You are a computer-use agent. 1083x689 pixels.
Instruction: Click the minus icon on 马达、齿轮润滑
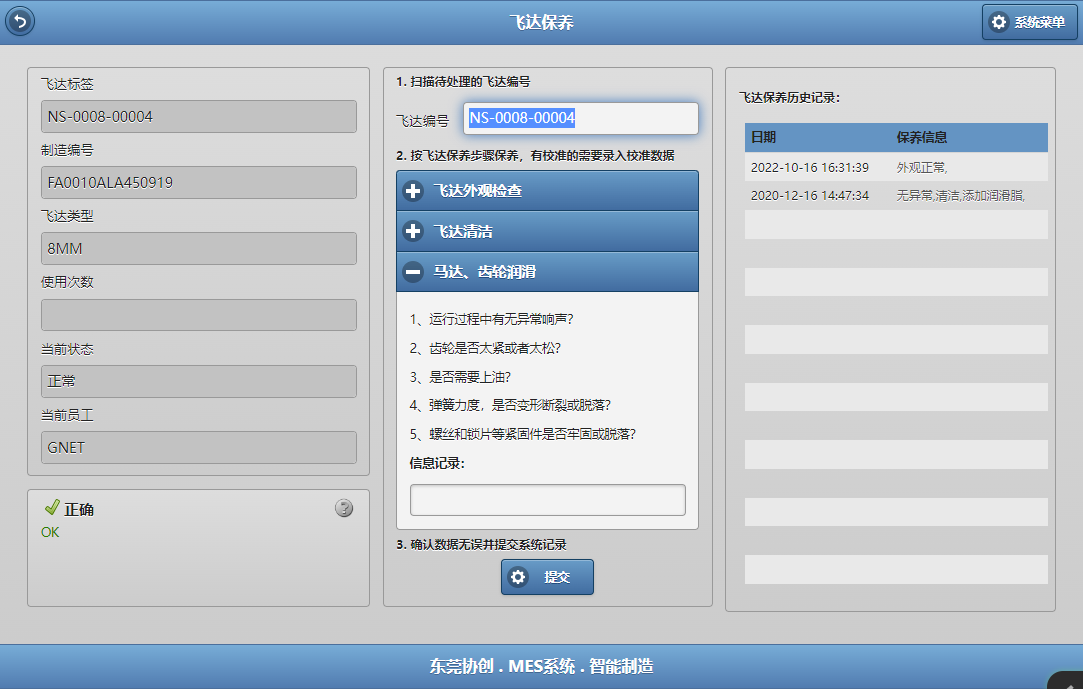pyautogui.click(x=413, y=271)
